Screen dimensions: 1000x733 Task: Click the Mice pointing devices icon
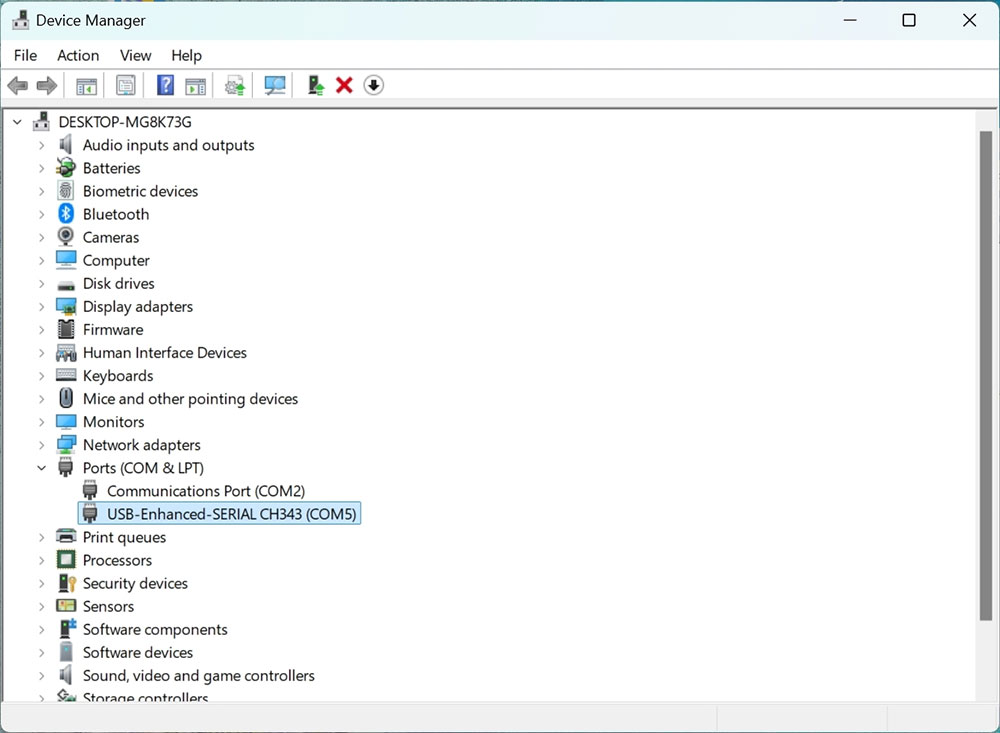tap(66, 398)
